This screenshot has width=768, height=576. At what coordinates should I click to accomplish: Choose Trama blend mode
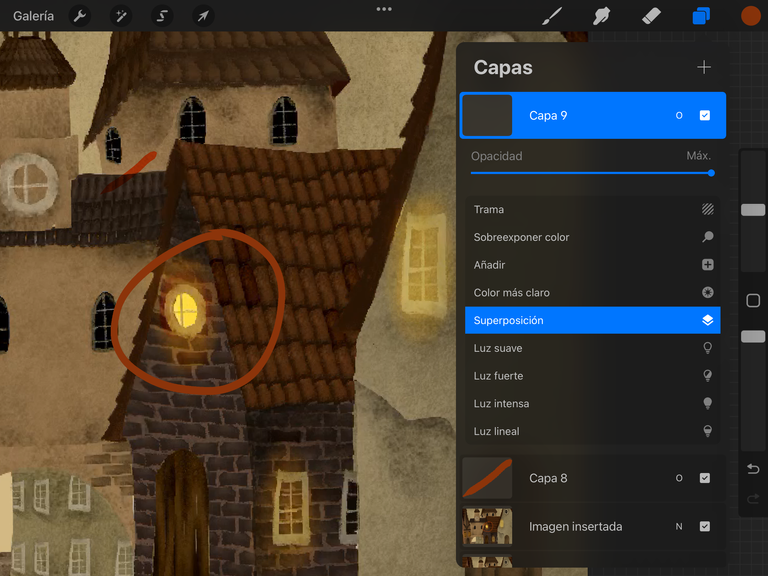coord(593,210)
